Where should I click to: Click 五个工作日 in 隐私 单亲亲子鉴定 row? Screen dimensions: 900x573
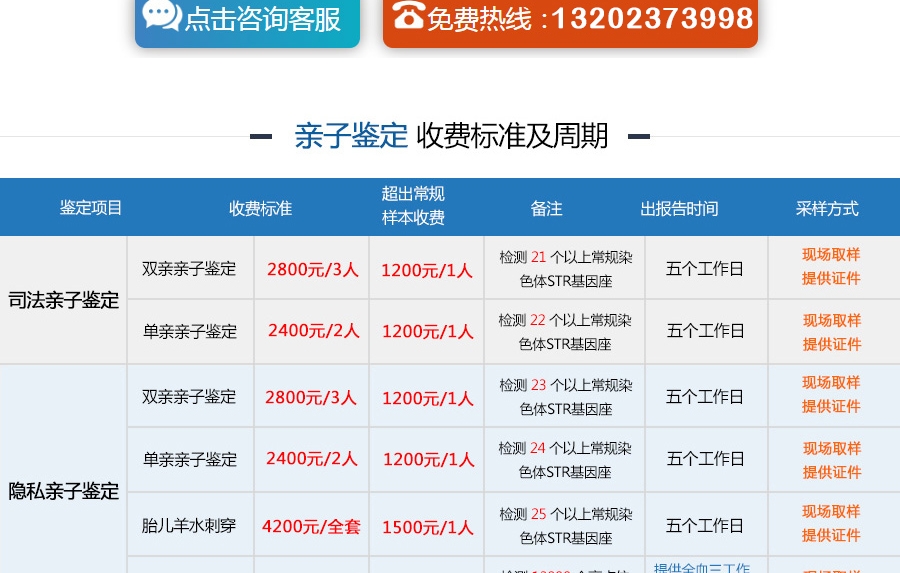point(705,458)
